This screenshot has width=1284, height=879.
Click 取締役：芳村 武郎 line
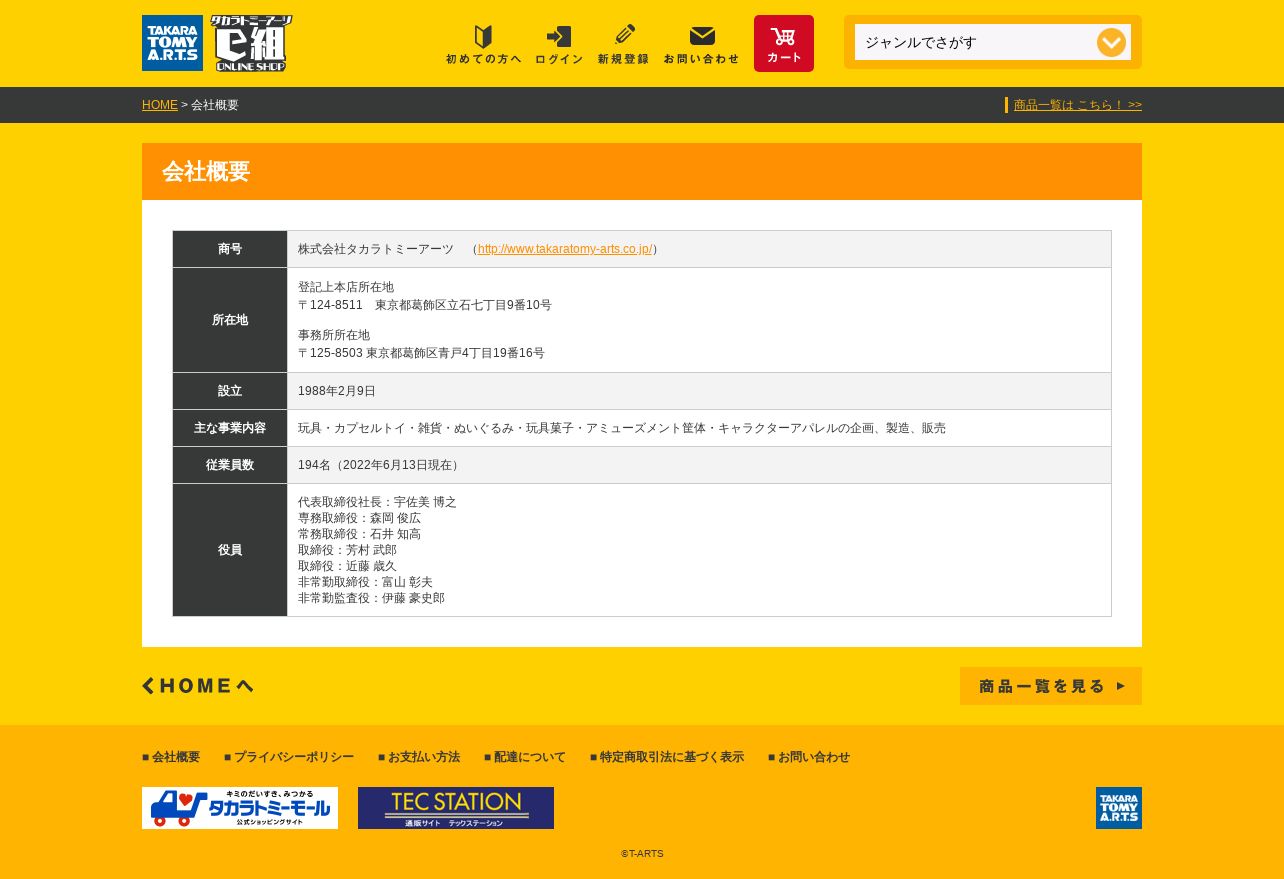click(347, 550)
